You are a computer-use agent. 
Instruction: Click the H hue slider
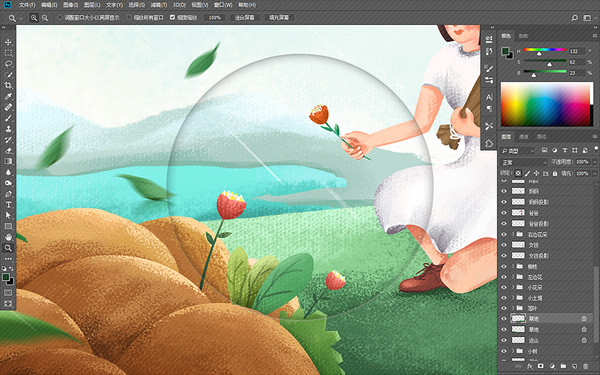click(545, 50)
